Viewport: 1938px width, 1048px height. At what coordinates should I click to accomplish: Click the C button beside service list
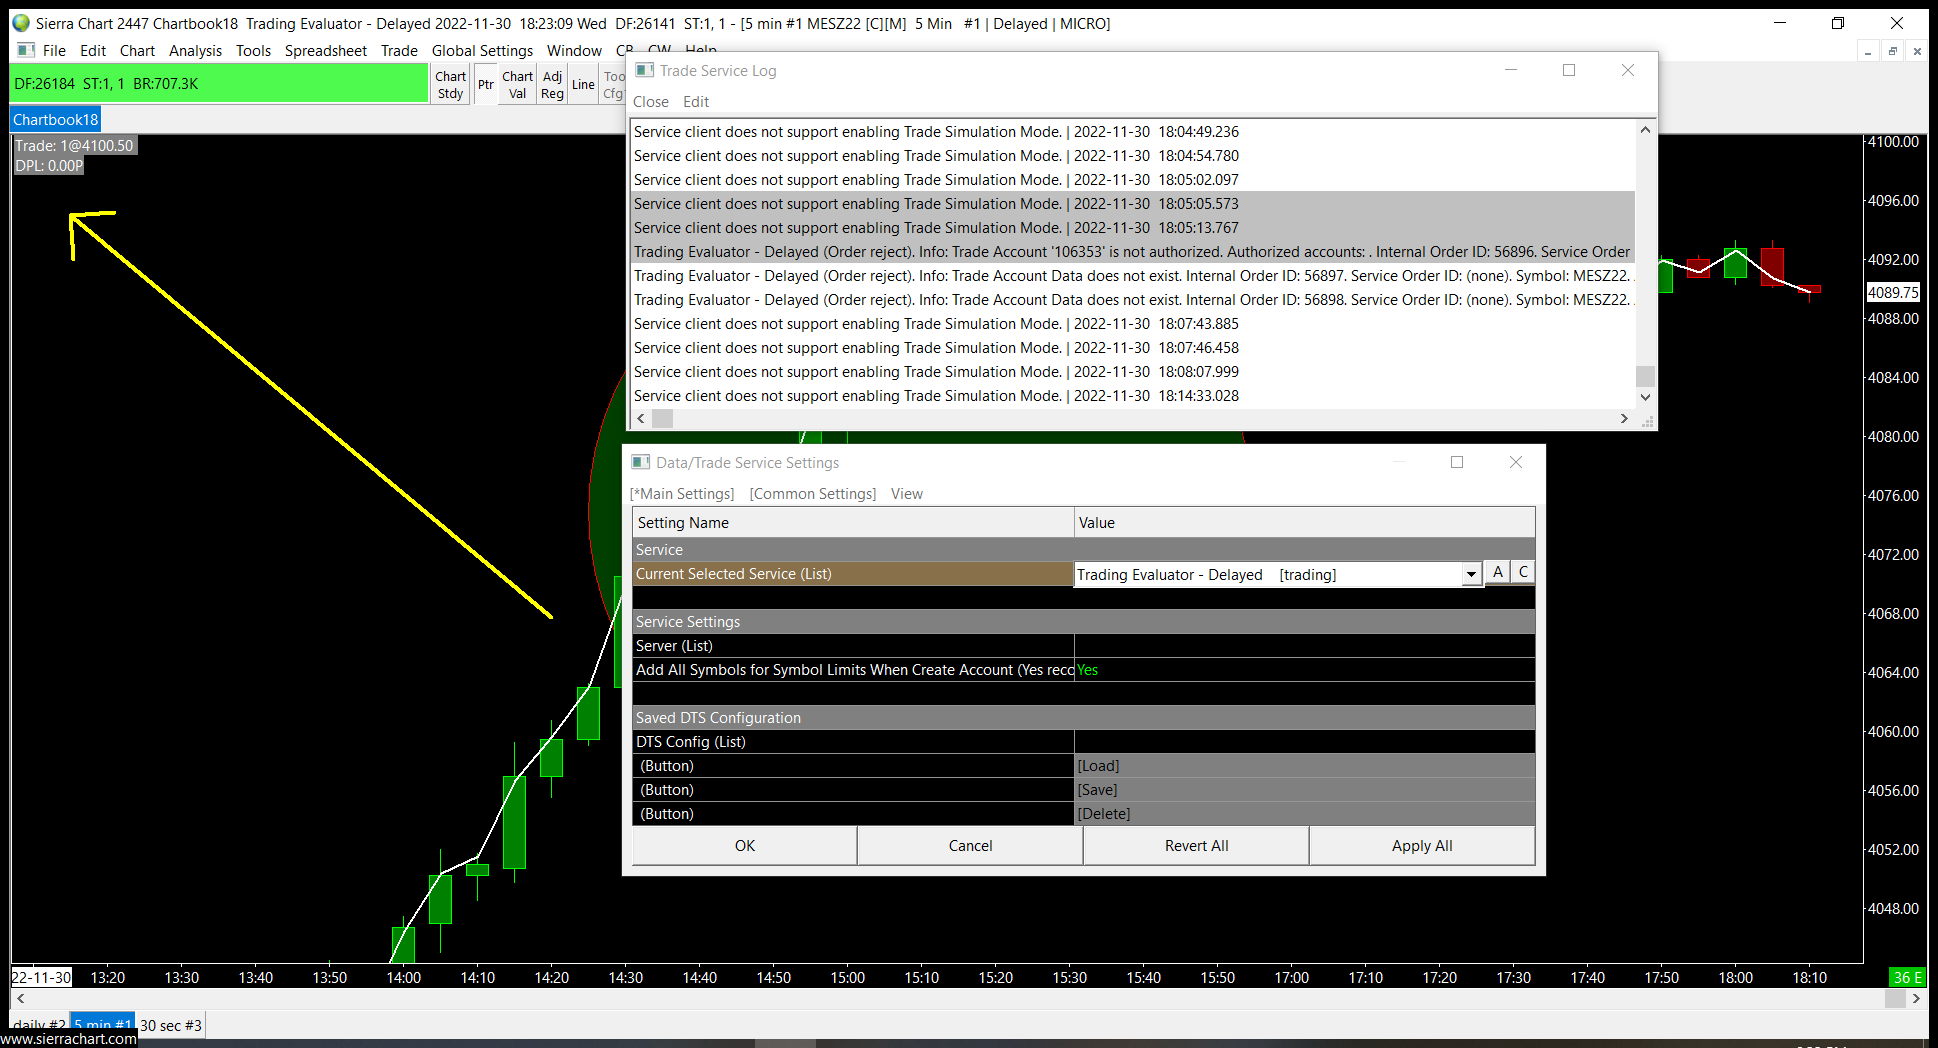point(1523,572)
